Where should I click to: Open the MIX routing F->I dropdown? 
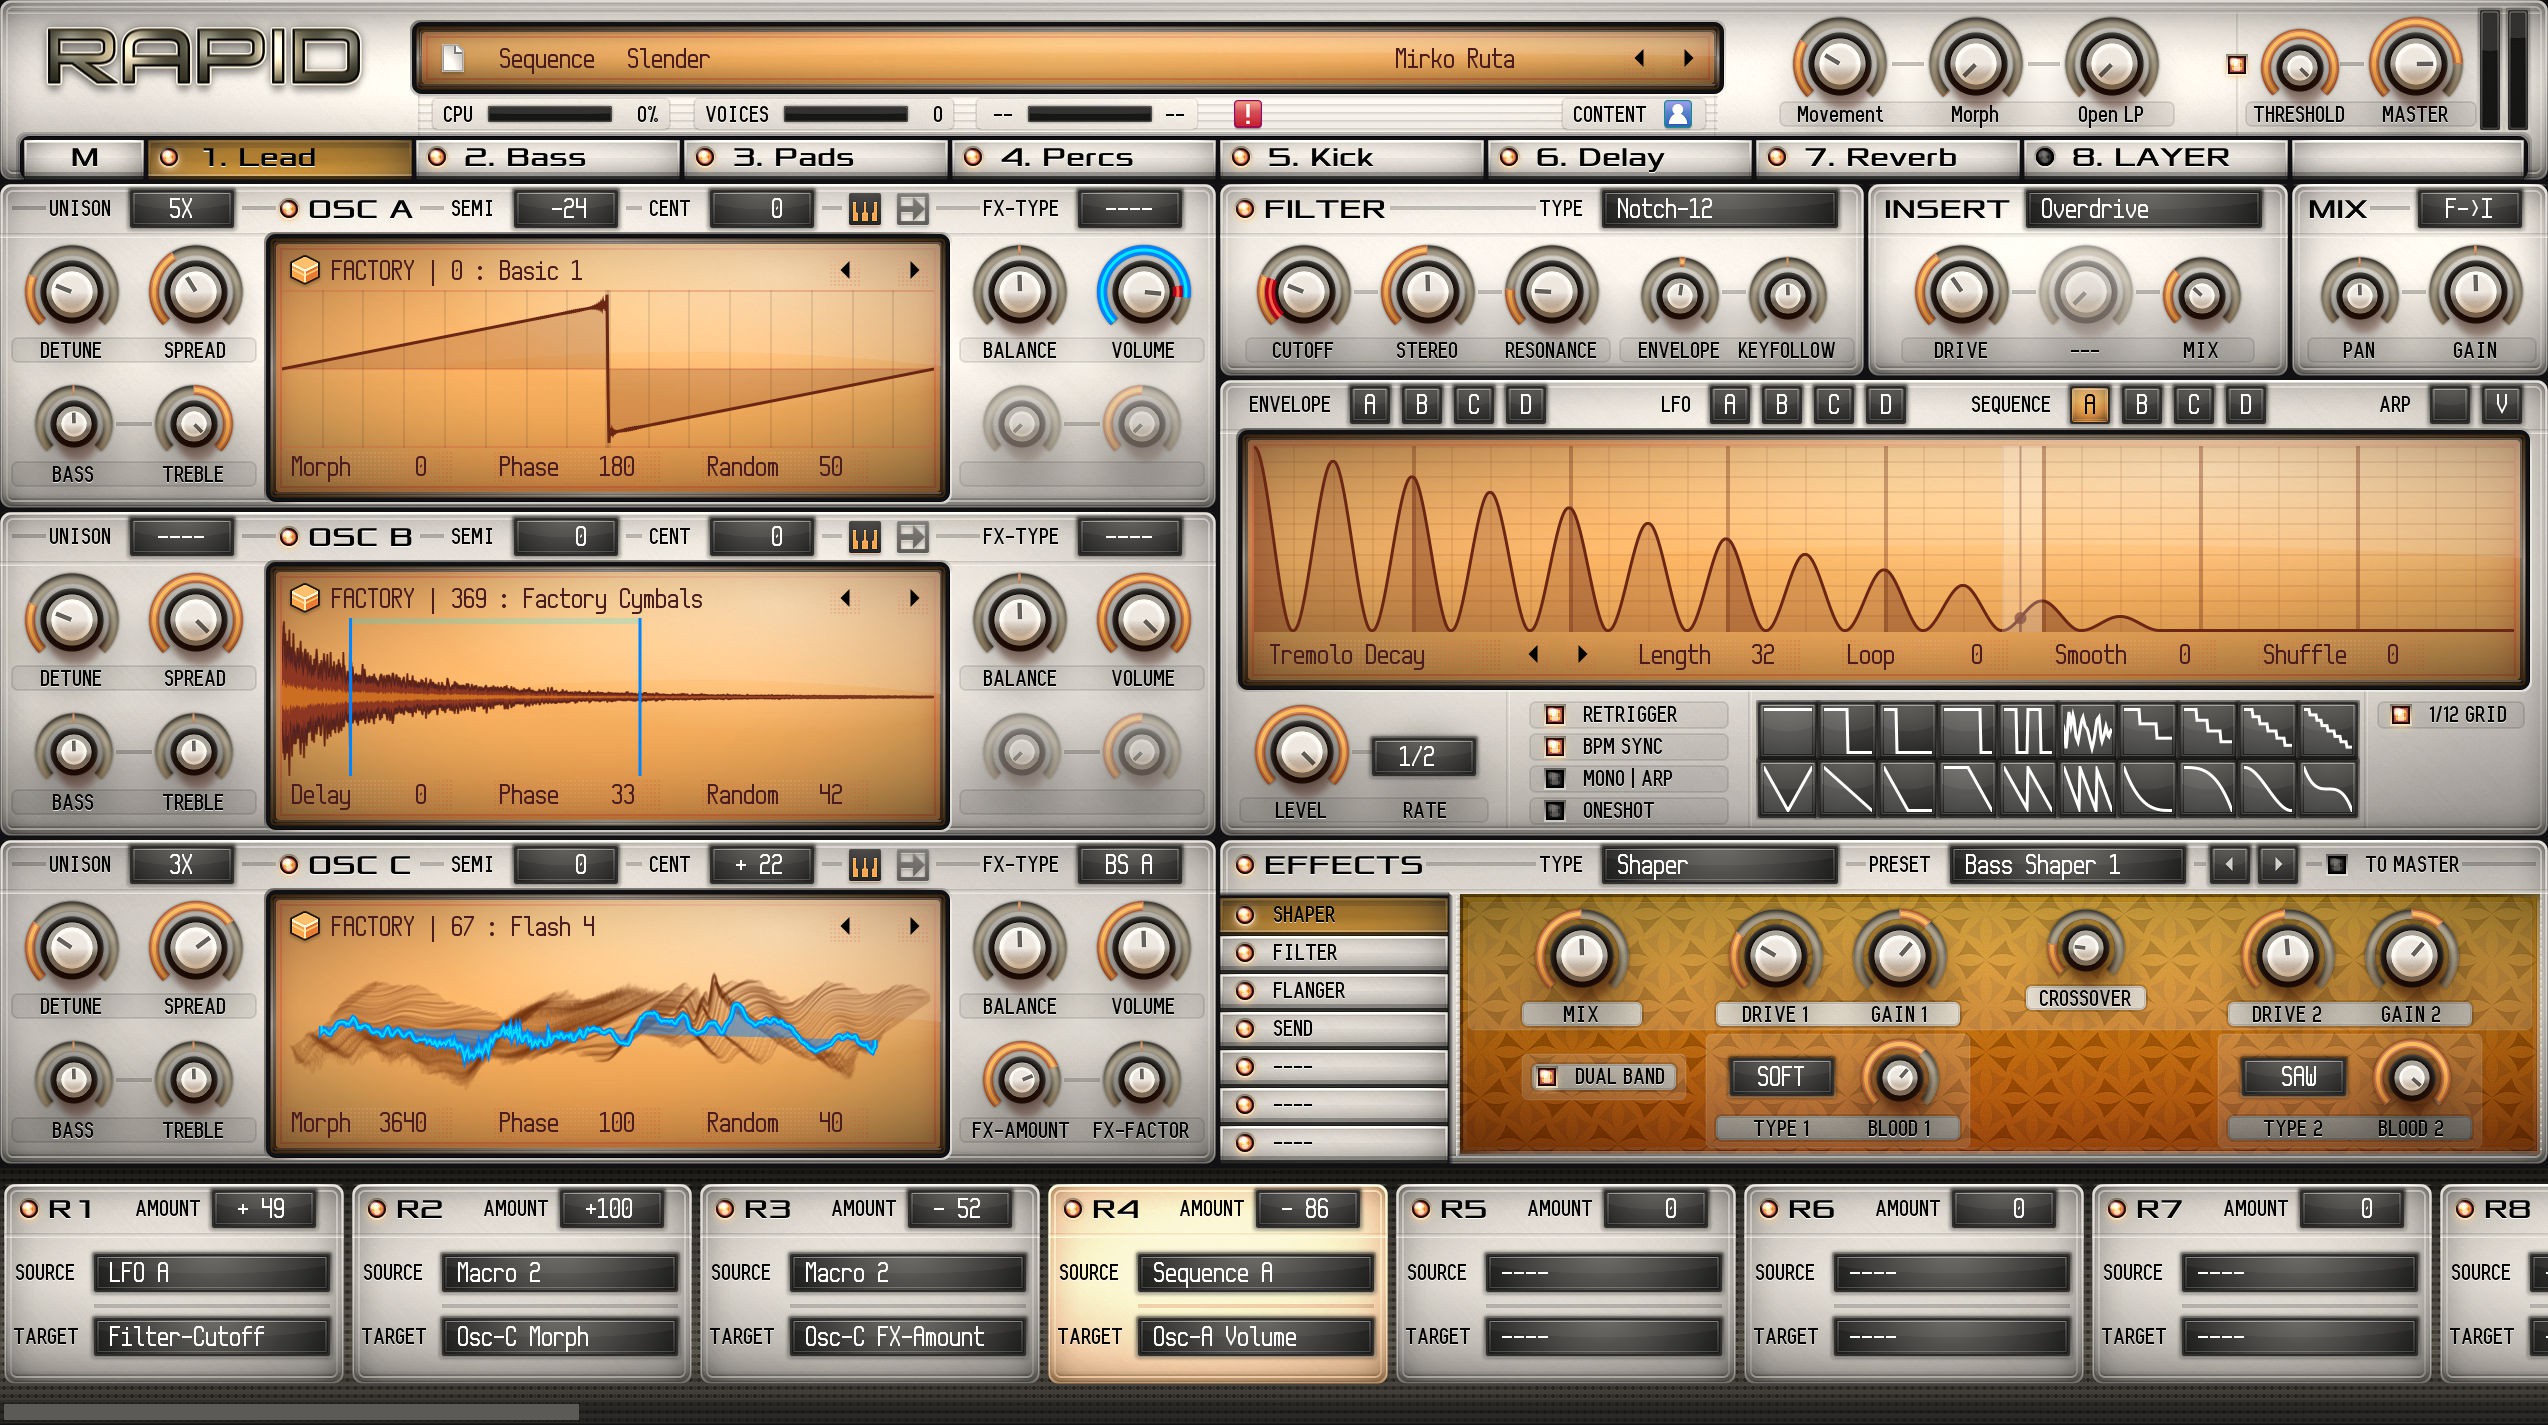point(2468,209)
